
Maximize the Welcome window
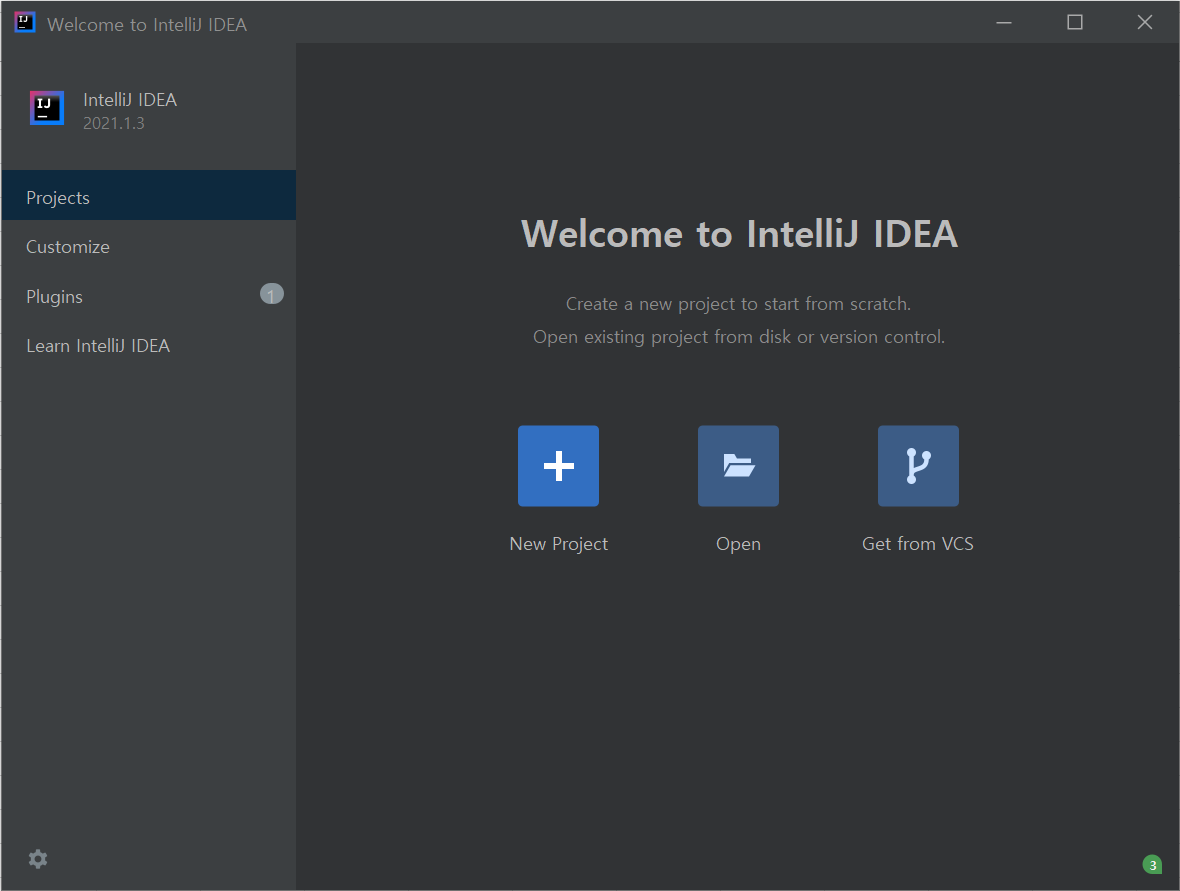tap(1075, 23)
